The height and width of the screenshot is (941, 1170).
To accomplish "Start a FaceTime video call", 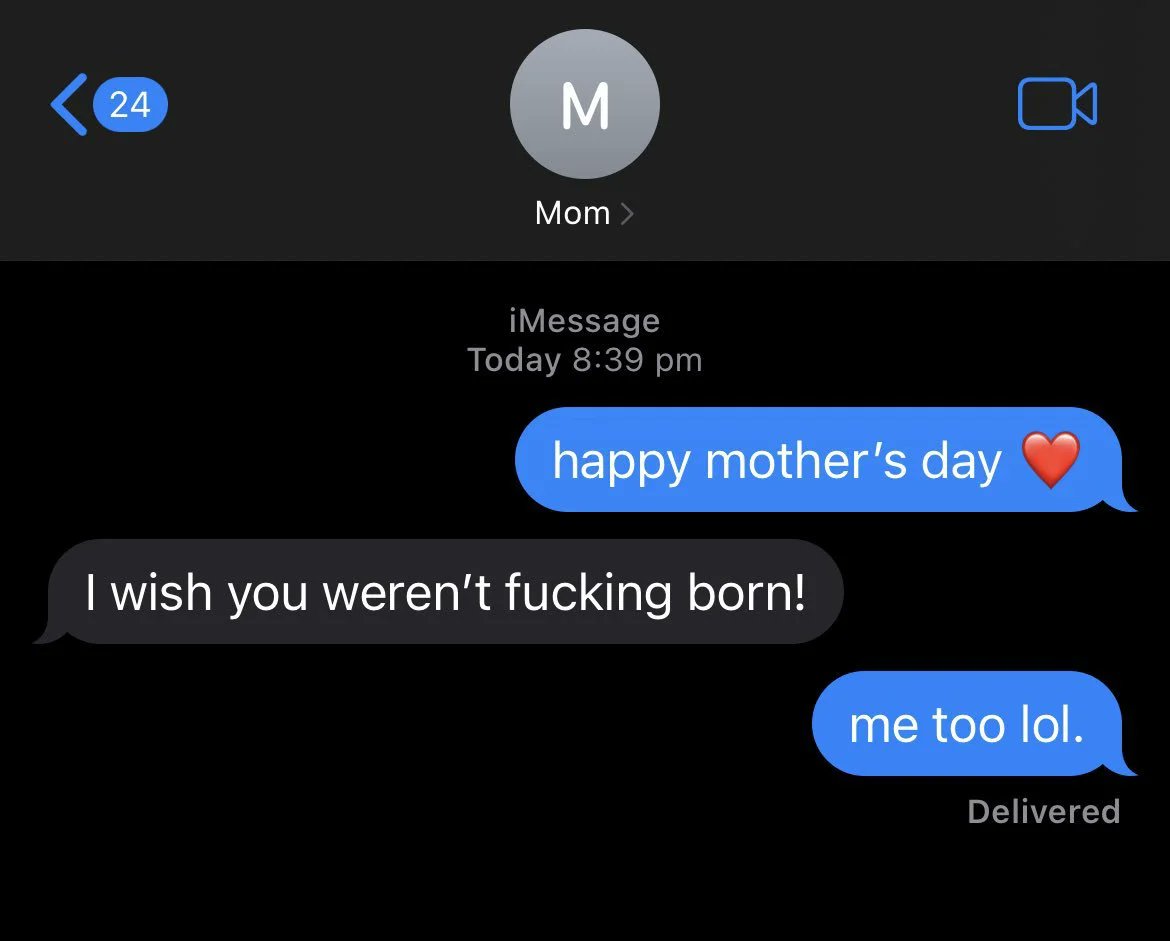I will click(x=1057, y=104).
